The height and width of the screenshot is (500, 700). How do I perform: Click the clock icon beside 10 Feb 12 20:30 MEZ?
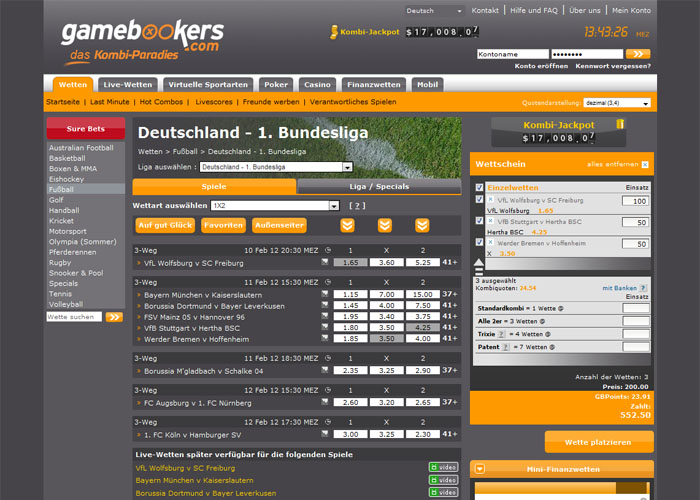click(x=328, y=250)
